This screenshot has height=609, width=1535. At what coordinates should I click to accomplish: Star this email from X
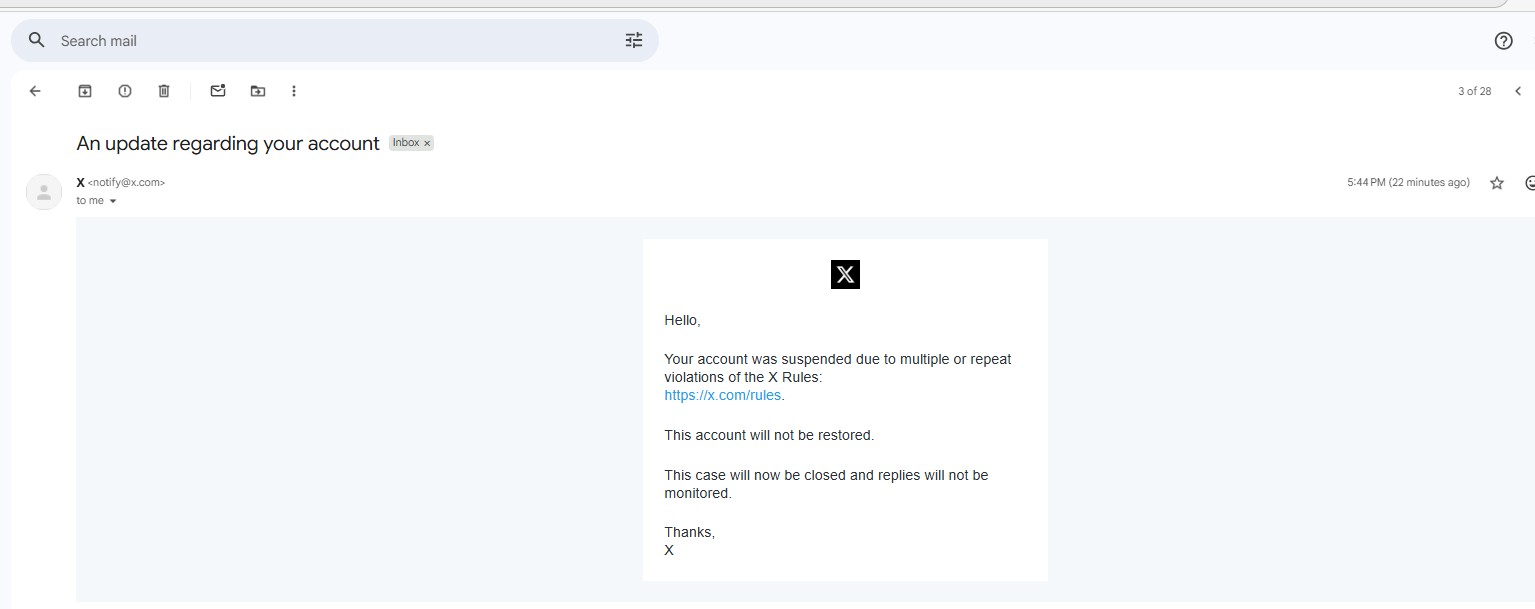(1497, 183)
